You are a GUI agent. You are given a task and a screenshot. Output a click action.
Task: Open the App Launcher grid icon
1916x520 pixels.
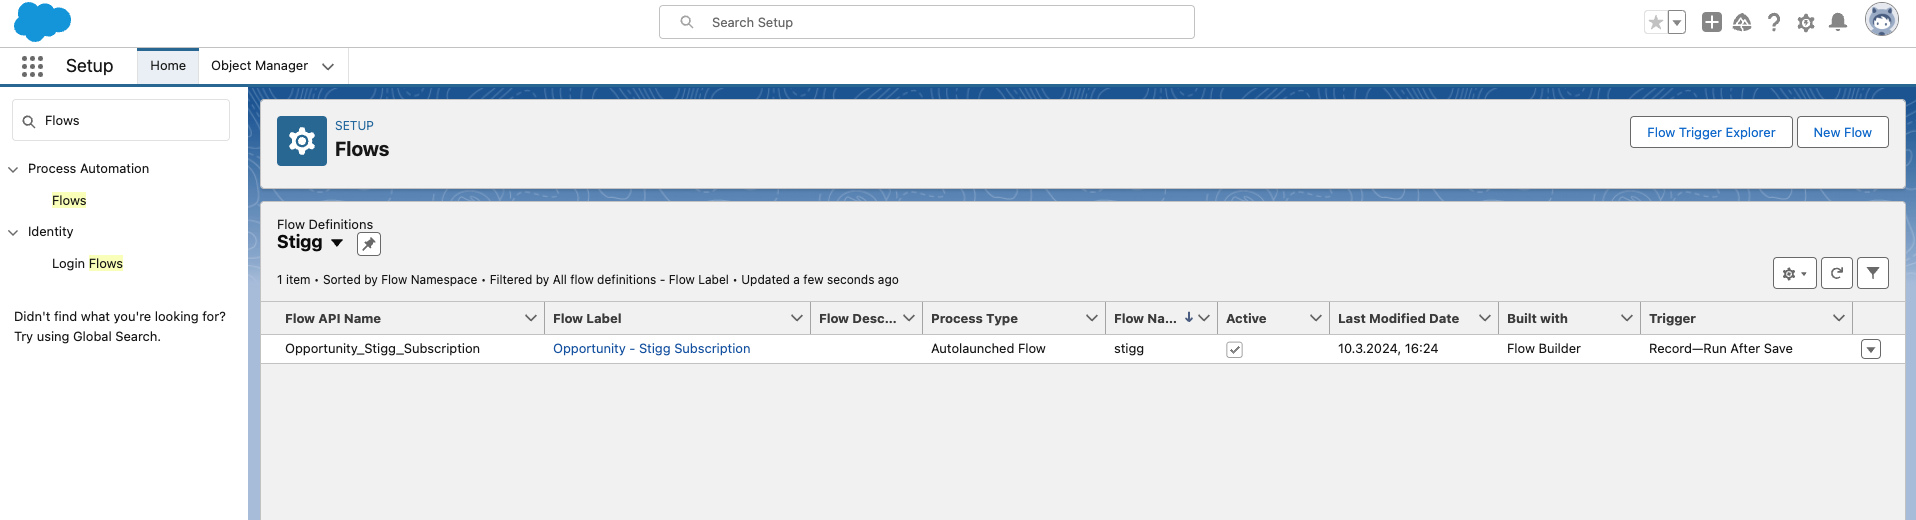click(x=32, y=66)
